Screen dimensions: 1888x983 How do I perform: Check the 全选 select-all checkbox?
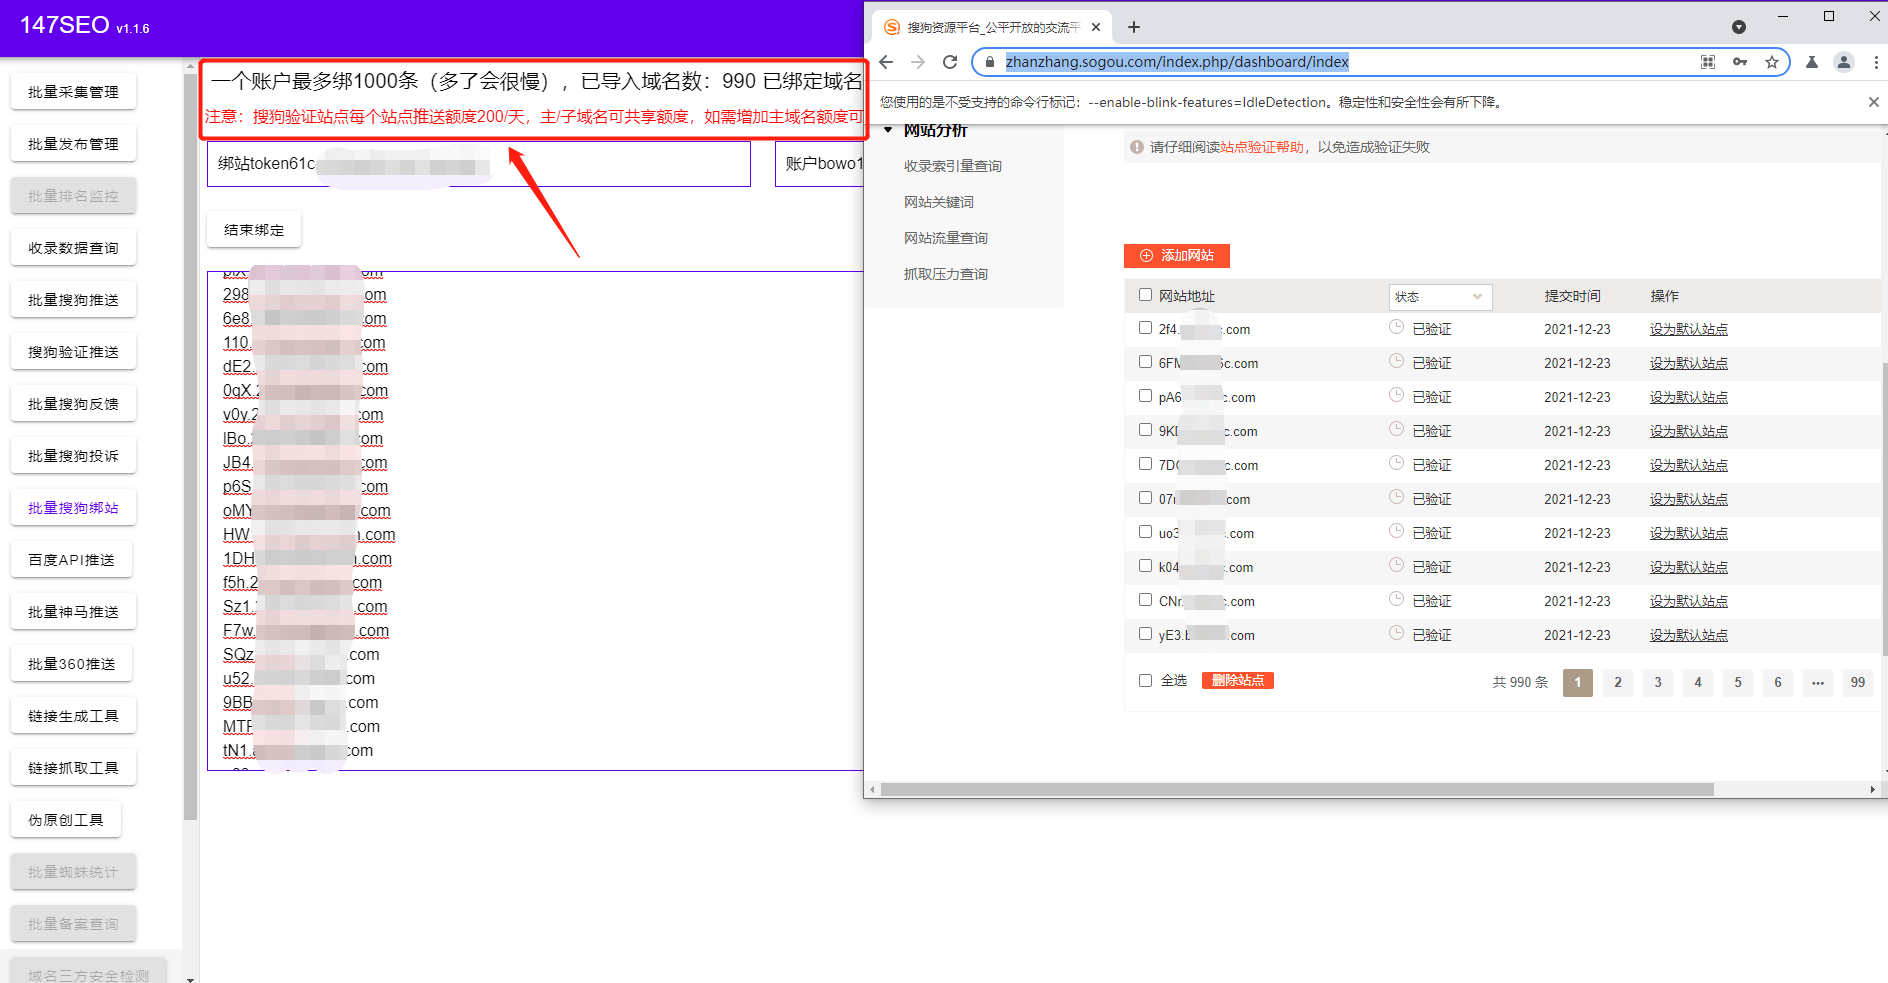(1145, 680)
